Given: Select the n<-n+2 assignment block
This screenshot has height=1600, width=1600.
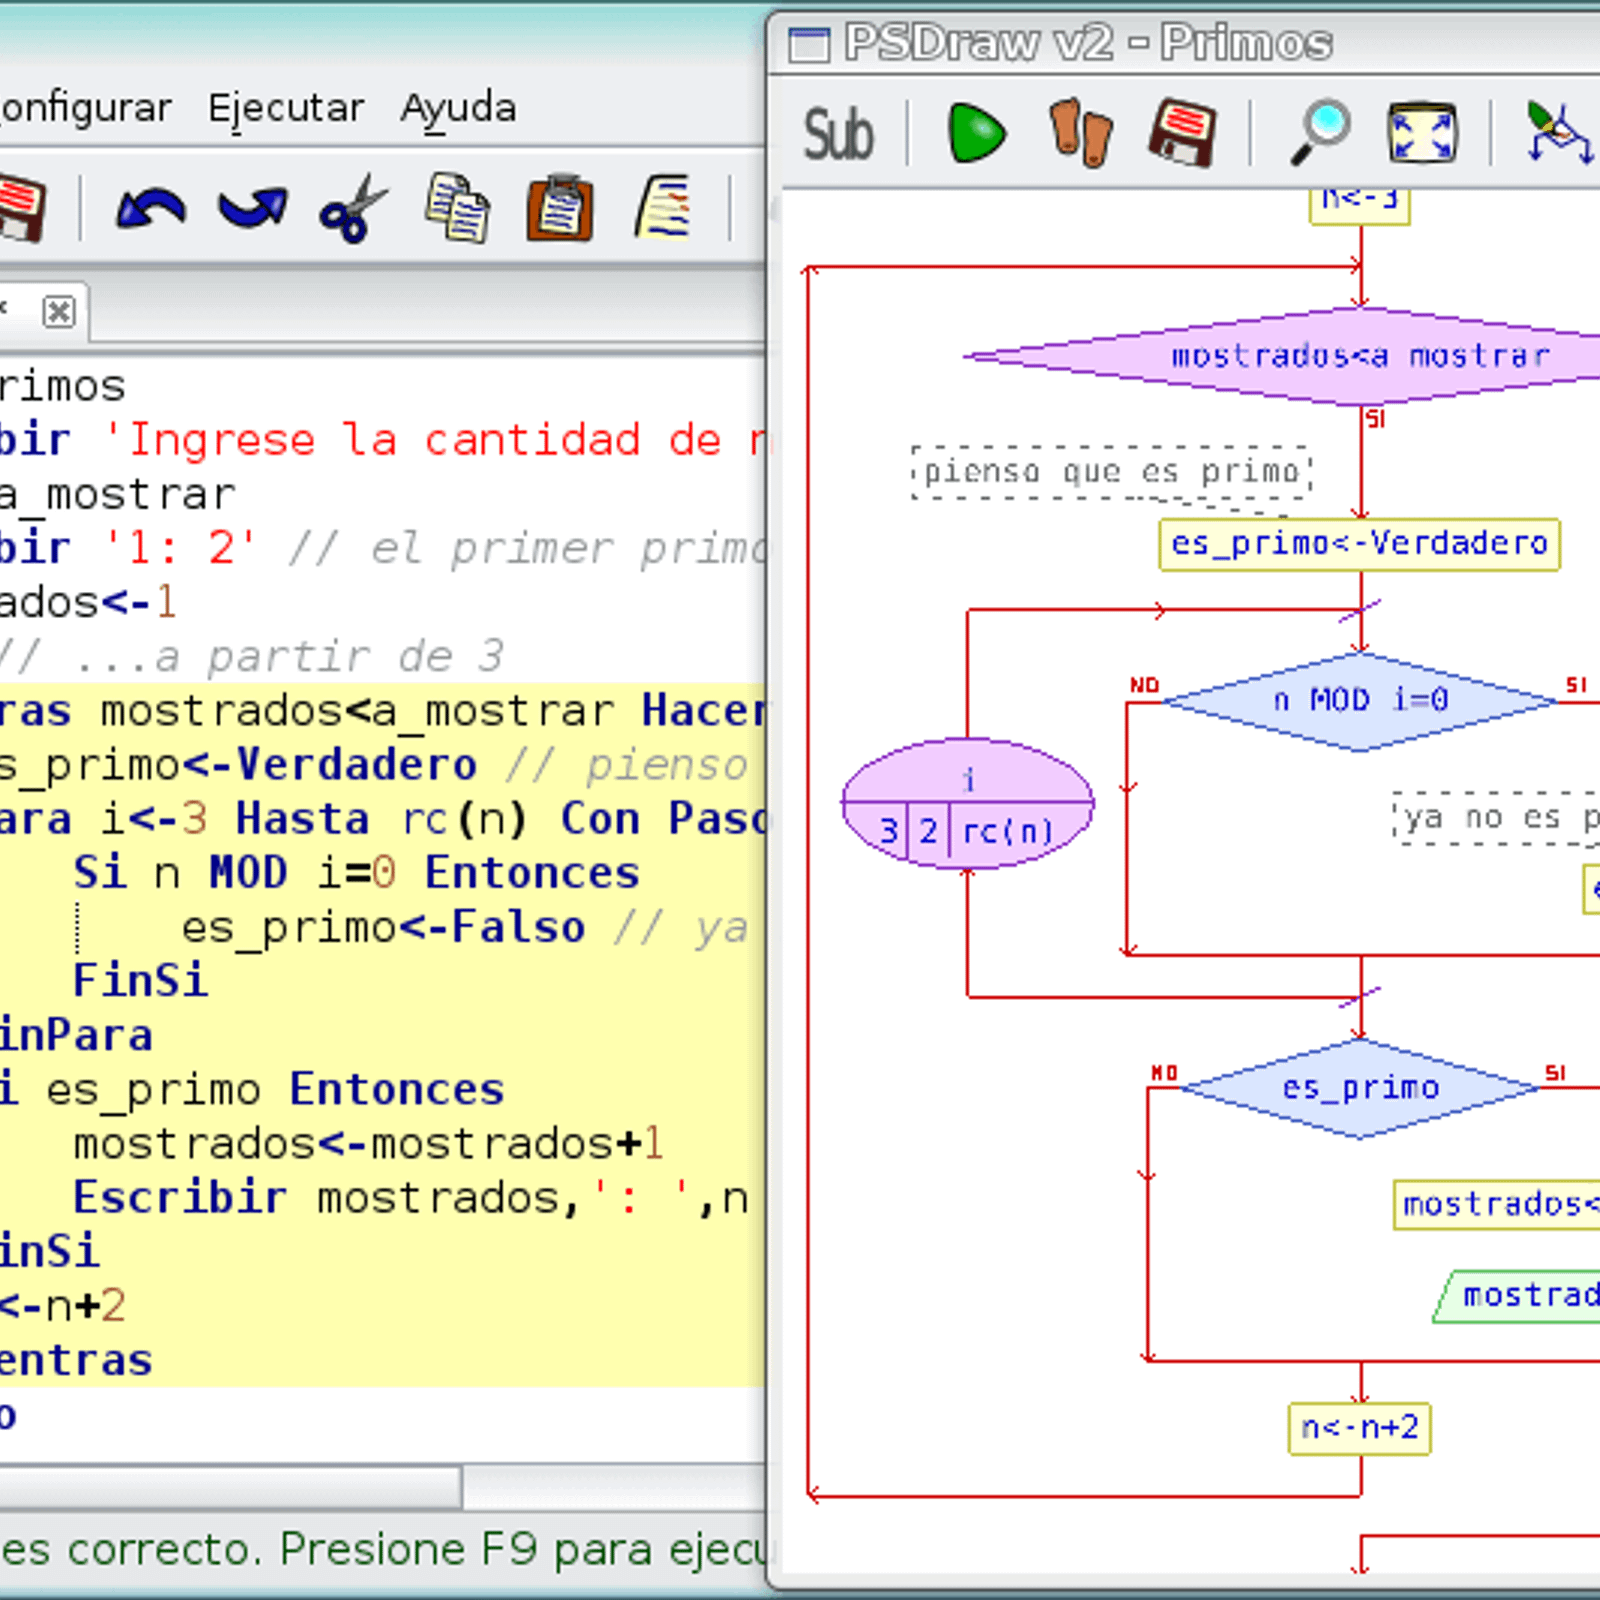Looking at the screenshot, I should click(x=1359, y=1428).
